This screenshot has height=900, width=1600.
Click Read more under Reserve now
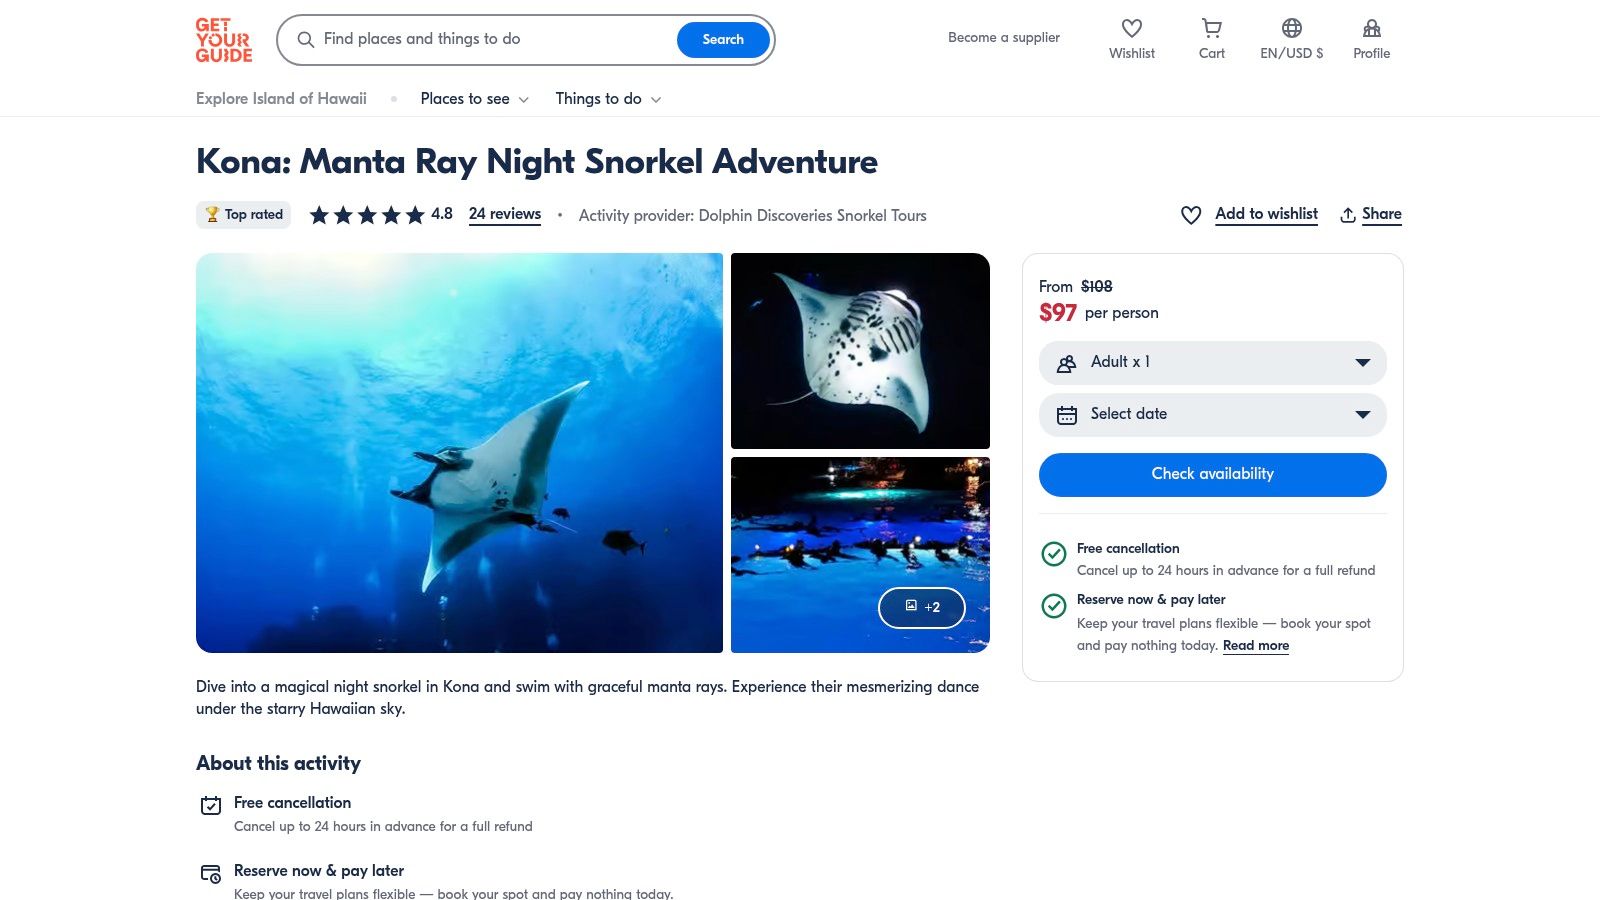[1255, 646]
